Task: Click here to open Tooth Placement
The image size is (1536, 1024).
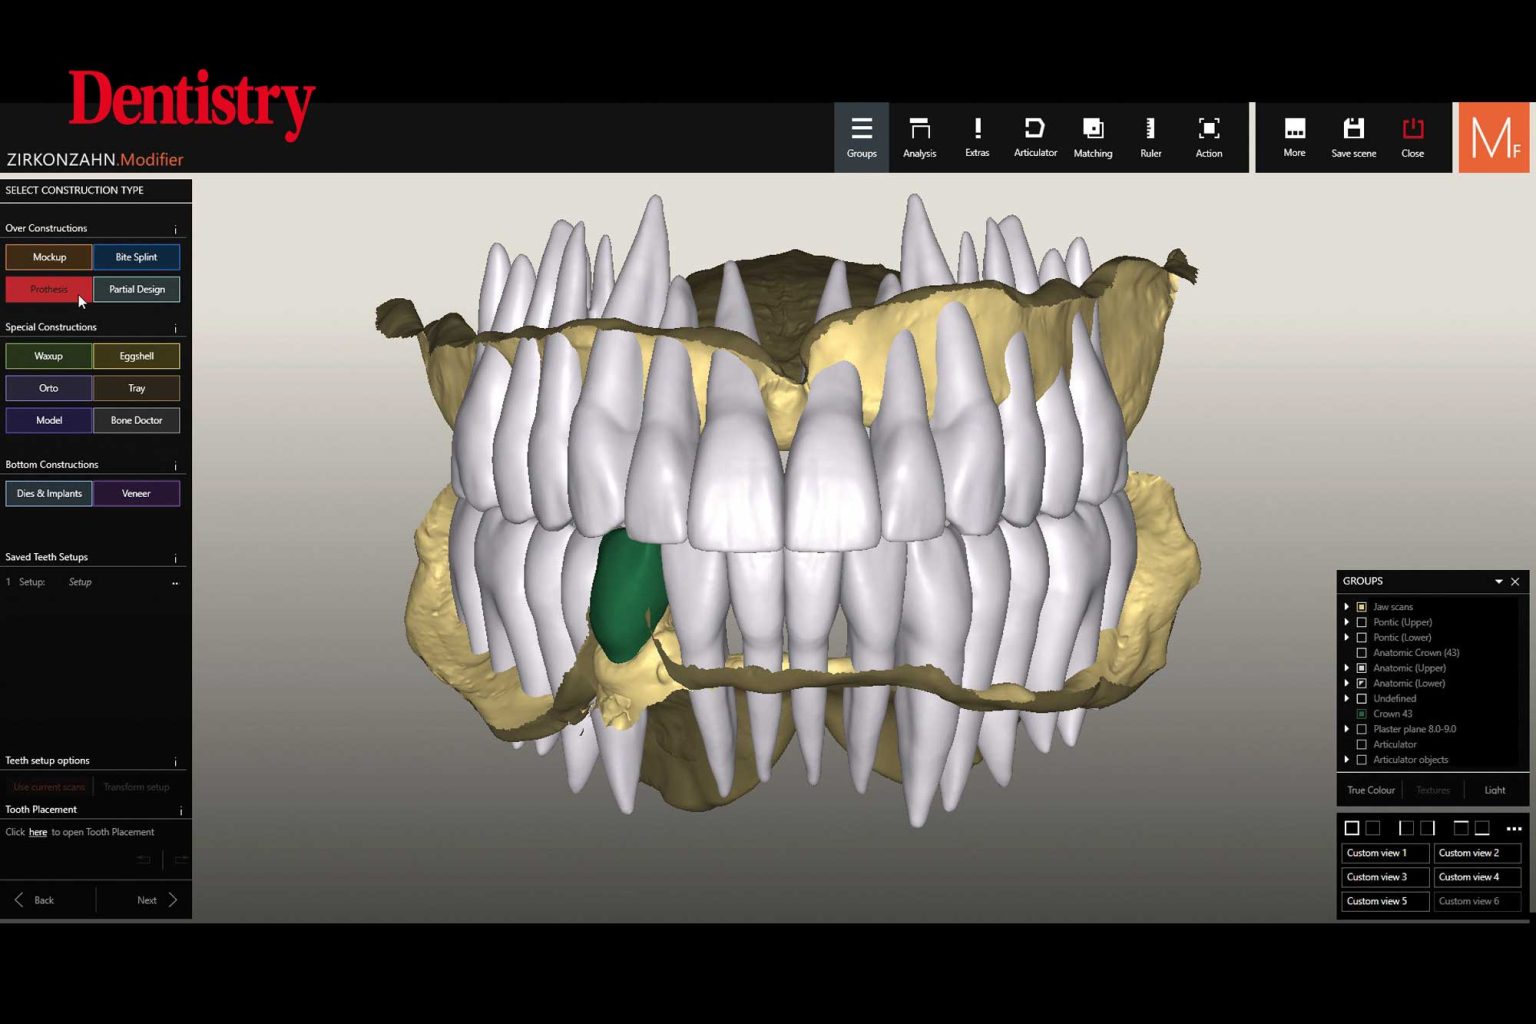Action: pyautogui.click(x=37, y=831)
